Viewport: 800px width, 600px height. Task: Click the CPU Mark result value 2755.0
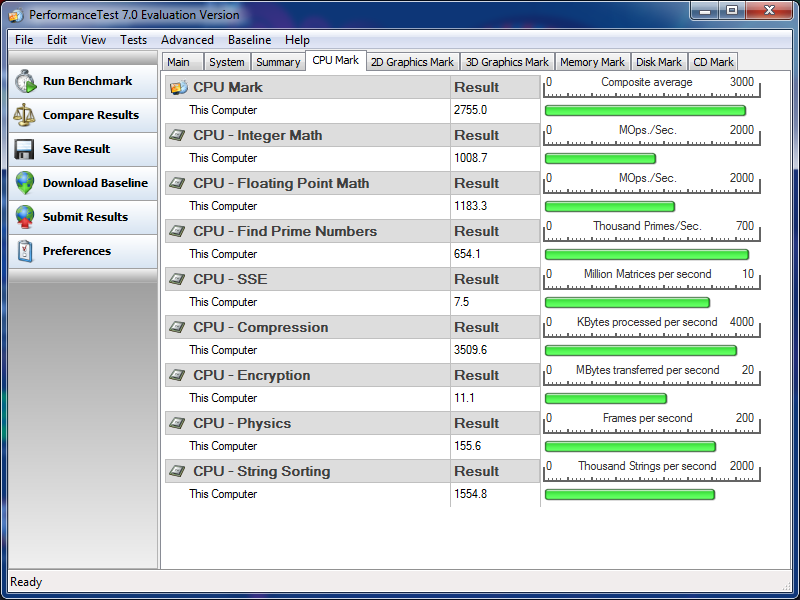click(x=470, y=110)
